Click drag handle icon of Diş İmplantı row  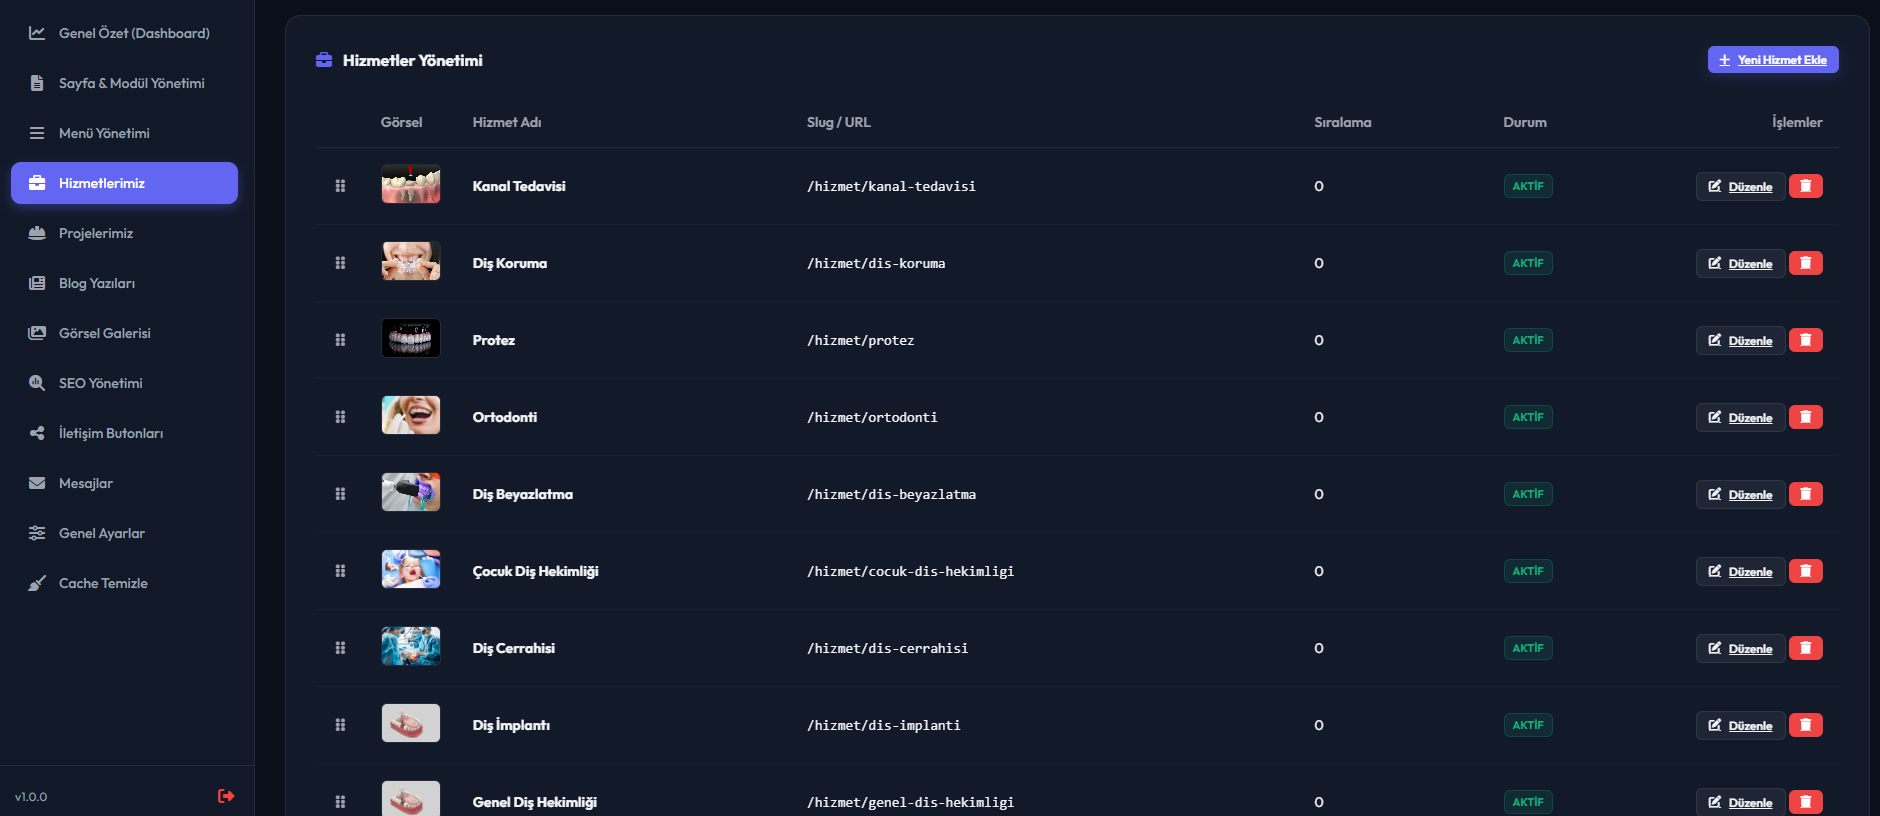[340, 725]
